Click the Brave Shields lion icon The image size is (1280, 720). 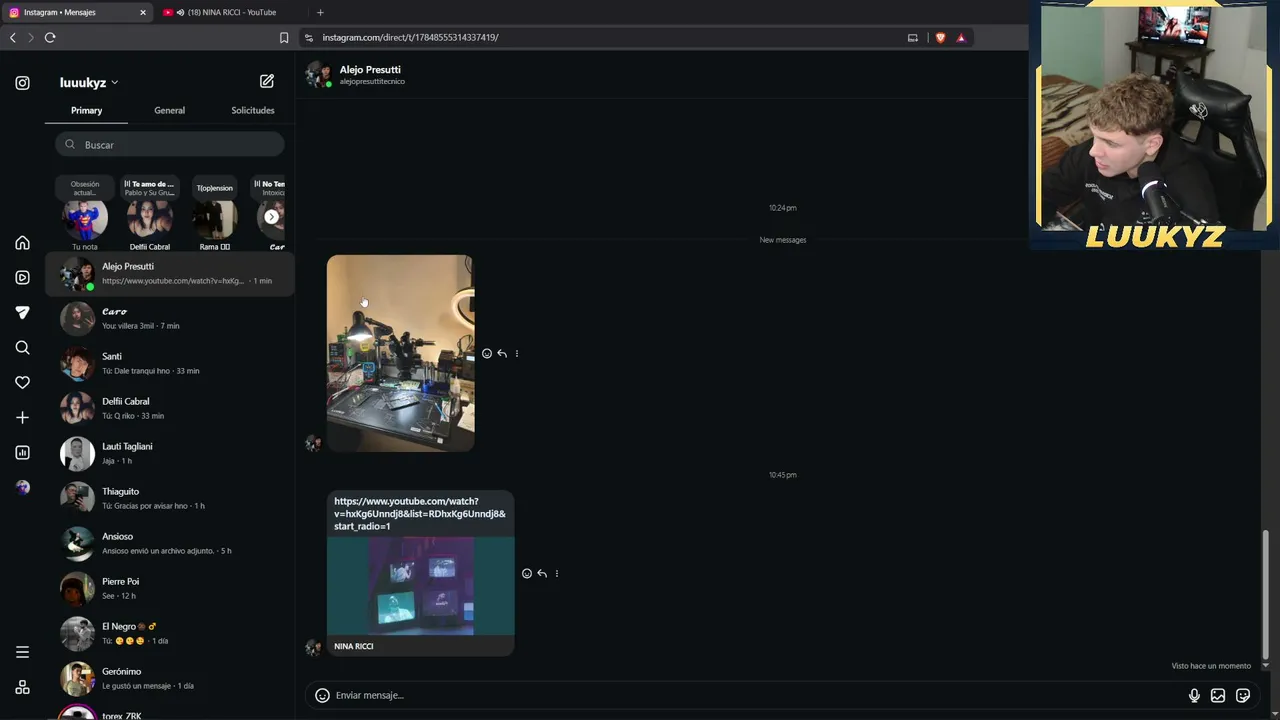[x=940, y=38]
